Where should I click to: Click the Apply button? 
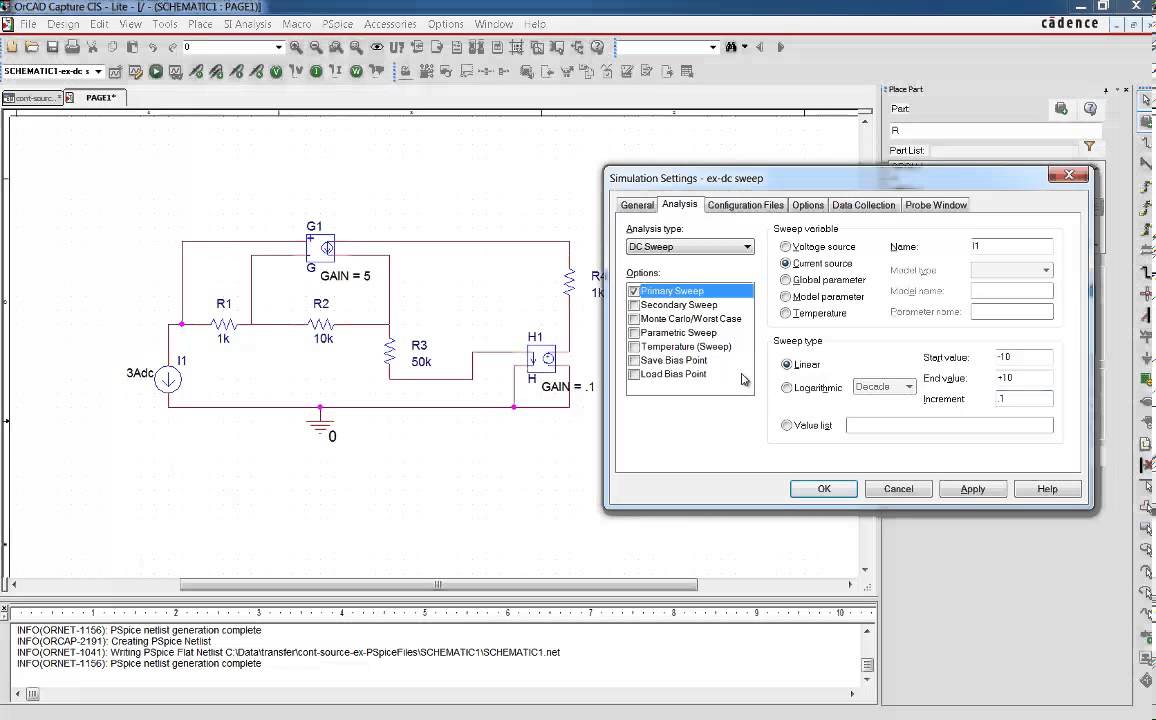pos(972,489)
